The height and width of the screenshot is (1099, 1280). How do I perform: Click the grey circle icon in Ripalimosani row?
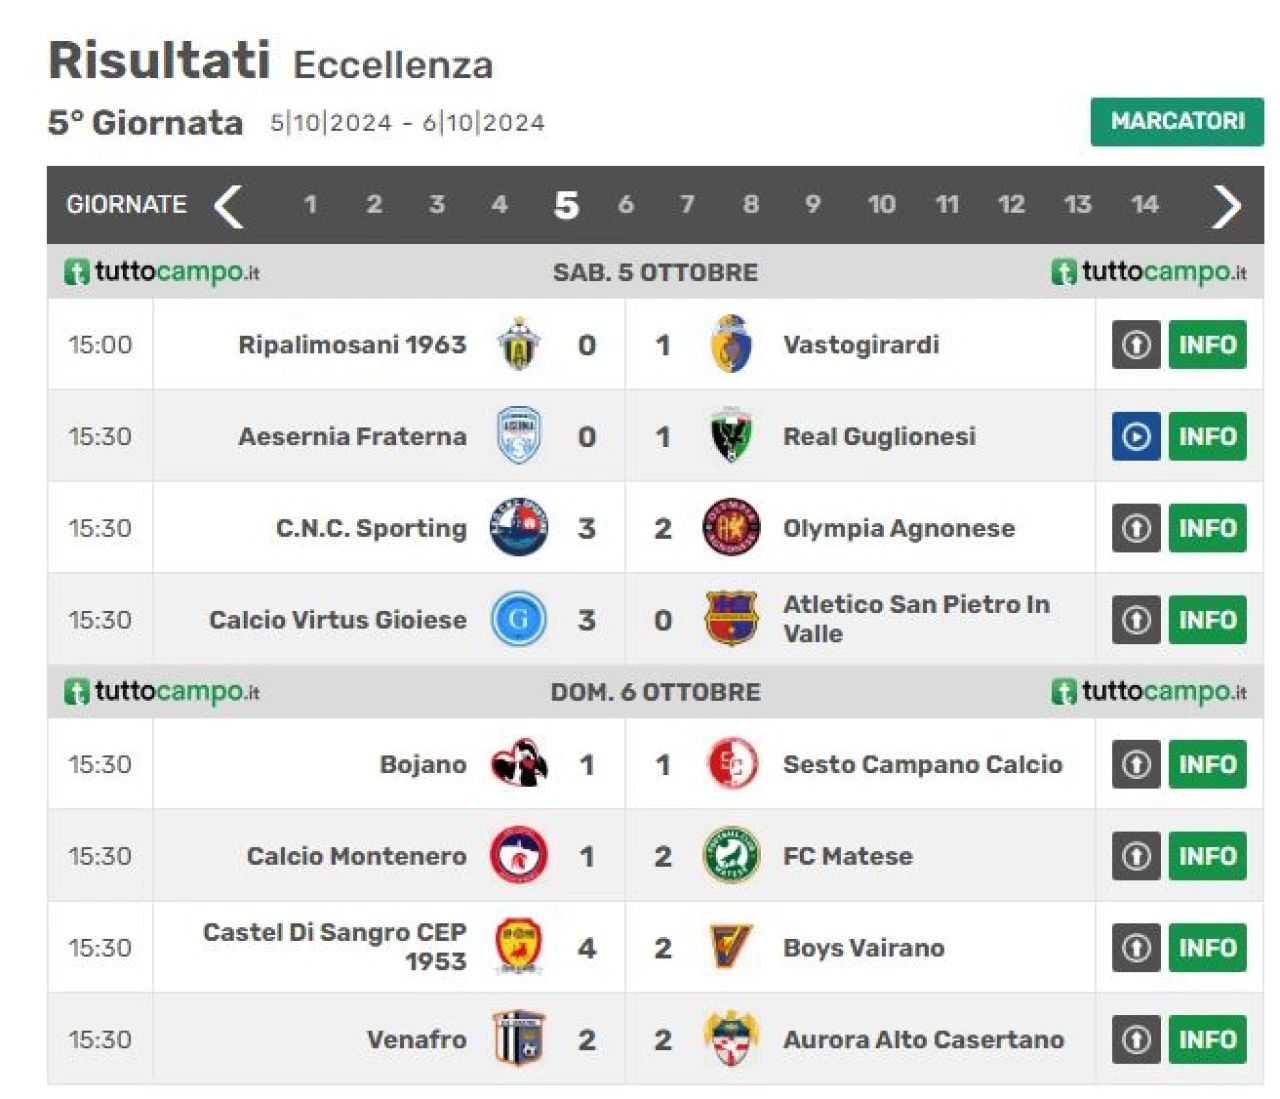click(1136, 344)
